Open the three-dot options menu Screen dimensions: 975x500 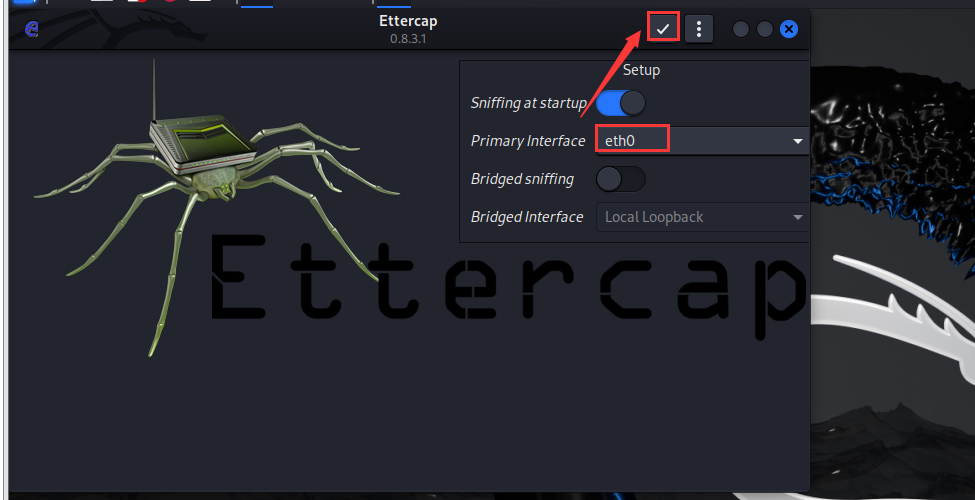tap(699, 29)
